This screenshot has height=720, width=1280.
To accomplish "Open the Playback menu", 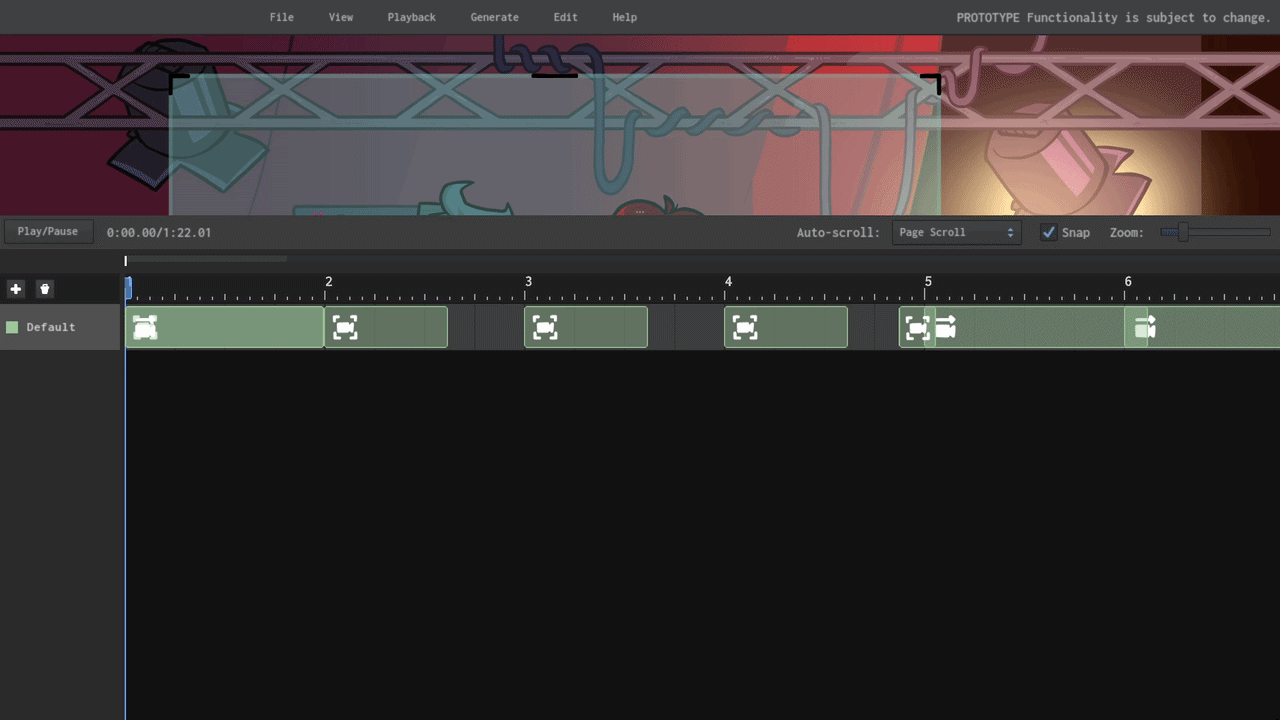I will pos(411,17).
